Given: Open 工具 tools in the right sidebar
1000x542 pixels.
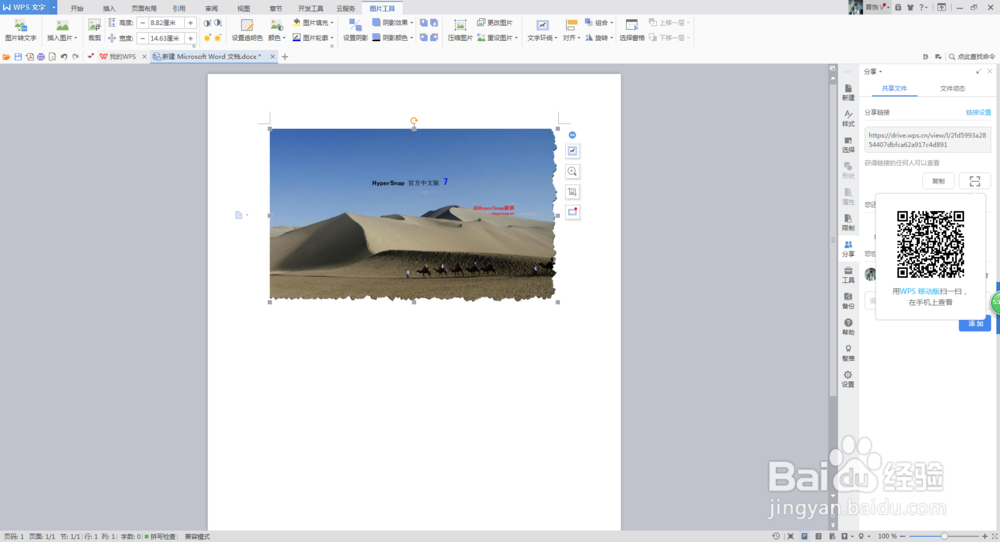Looking at the screenshot, I should 848,275.
